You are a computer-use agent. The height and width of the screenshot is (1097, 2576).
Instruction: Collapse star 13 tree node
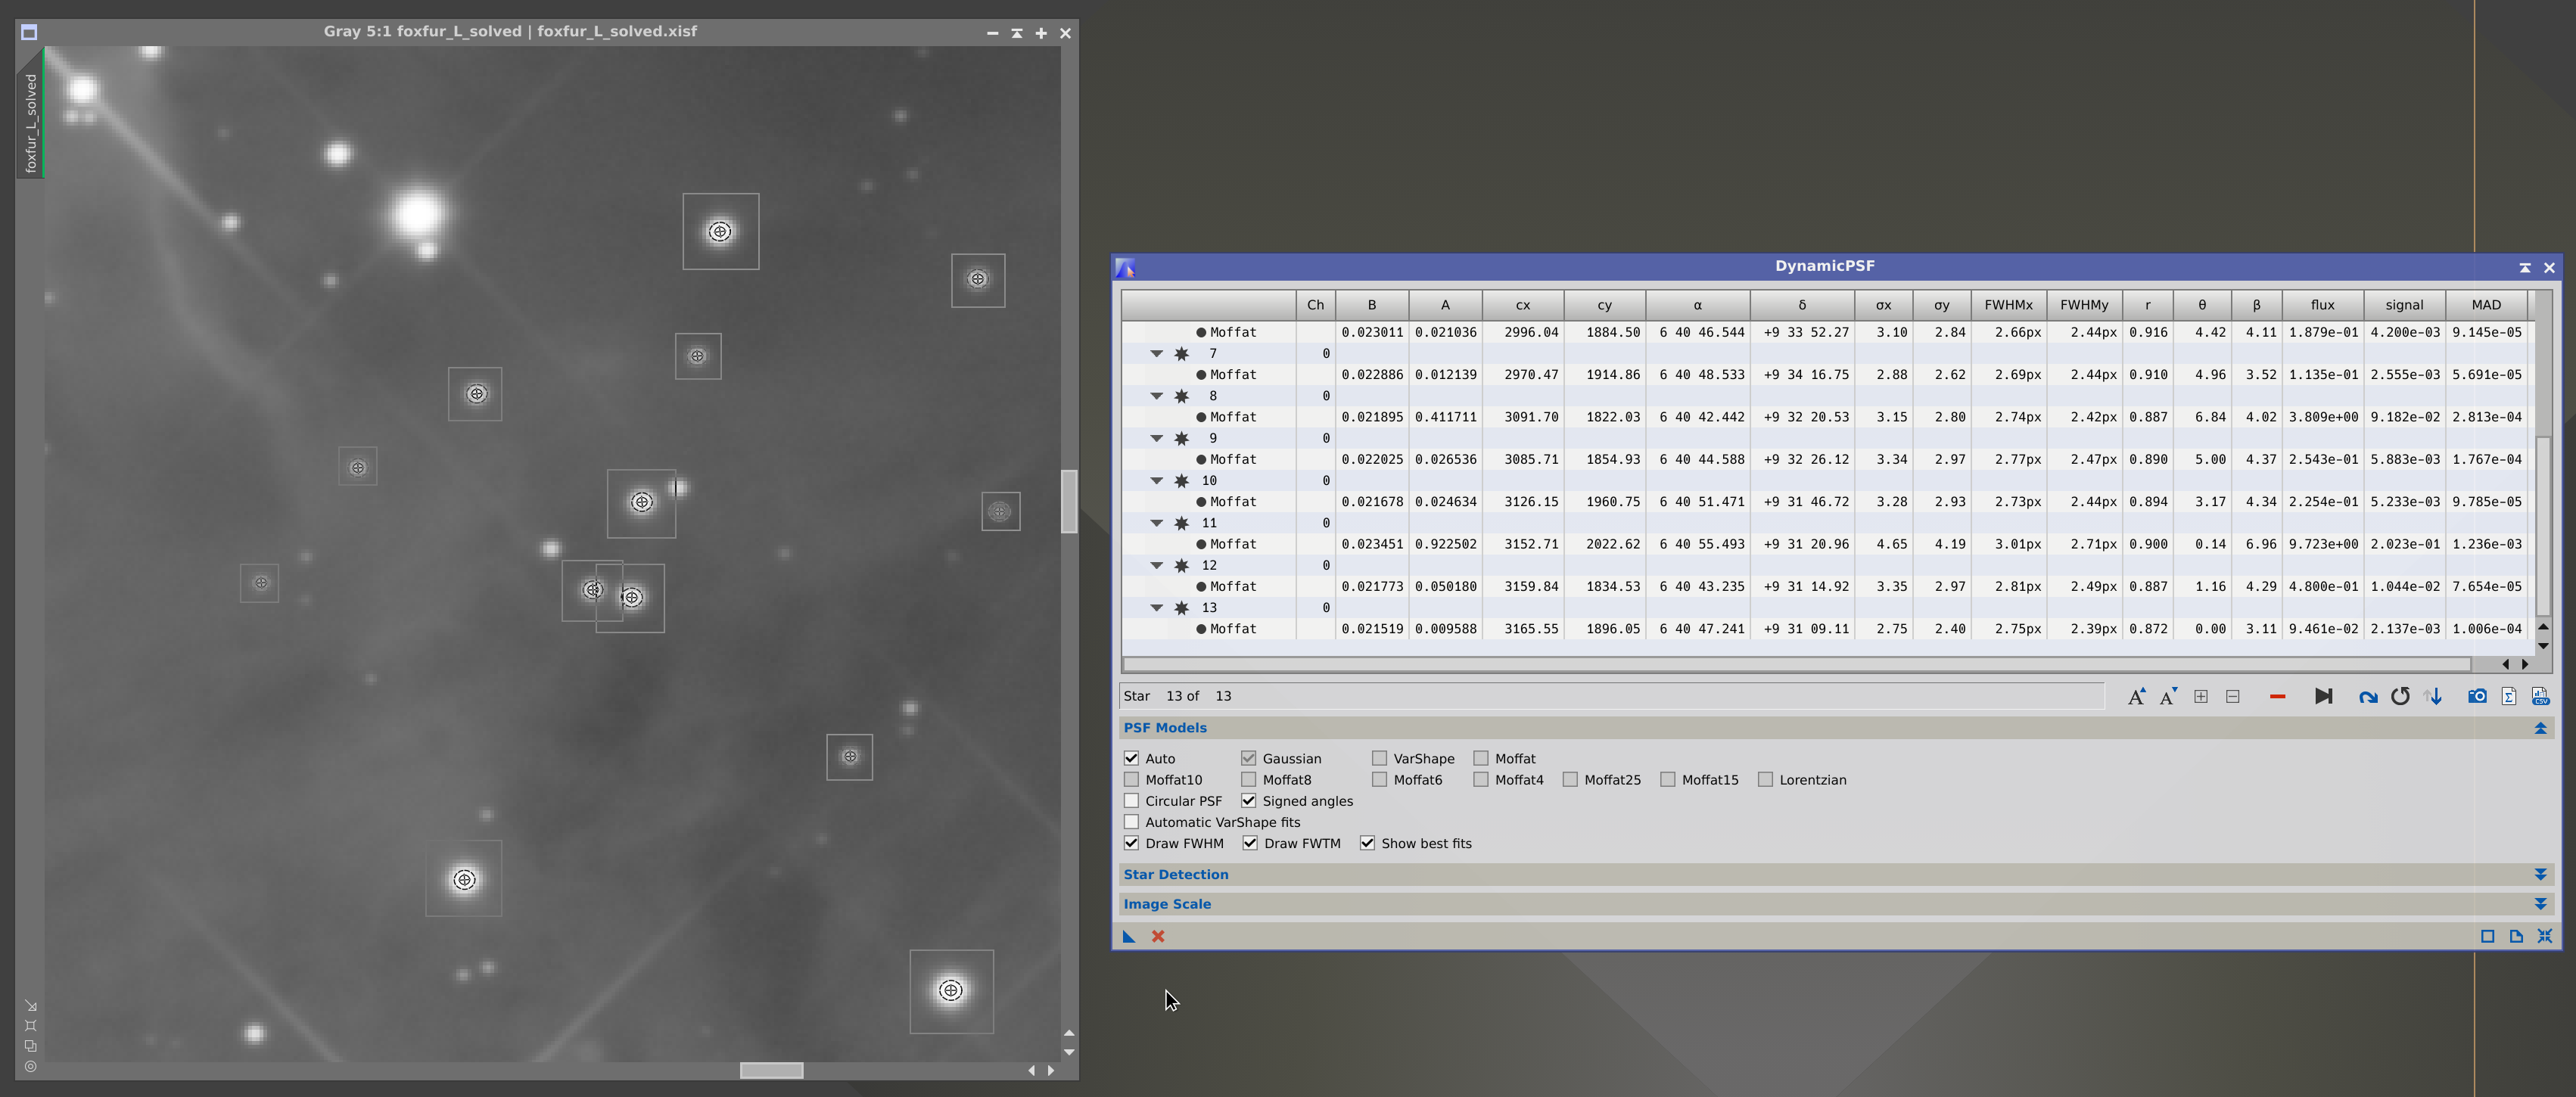[x=1156, y=607]
